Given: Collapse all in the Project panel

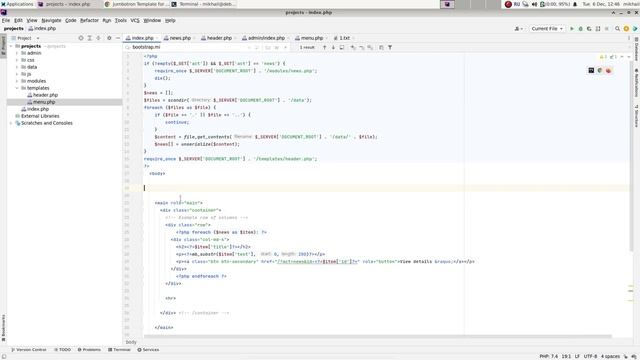Looking at the screenshot, I should 98,38.
